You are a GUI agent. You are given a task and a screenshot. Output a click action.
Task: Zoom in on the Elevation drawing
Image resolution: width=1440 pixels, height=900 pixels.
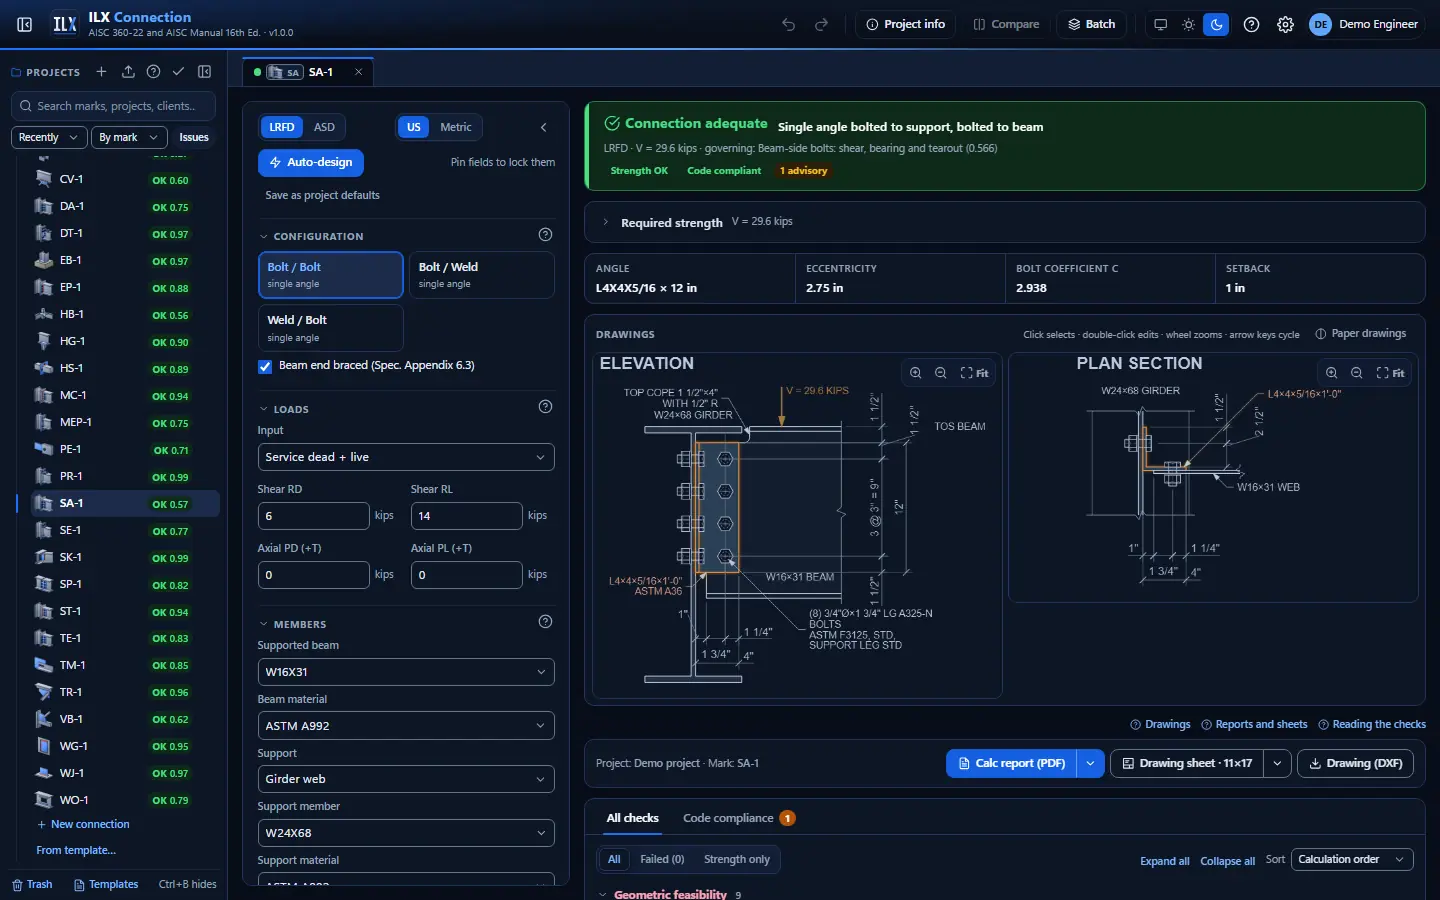[x=915, y=373]
